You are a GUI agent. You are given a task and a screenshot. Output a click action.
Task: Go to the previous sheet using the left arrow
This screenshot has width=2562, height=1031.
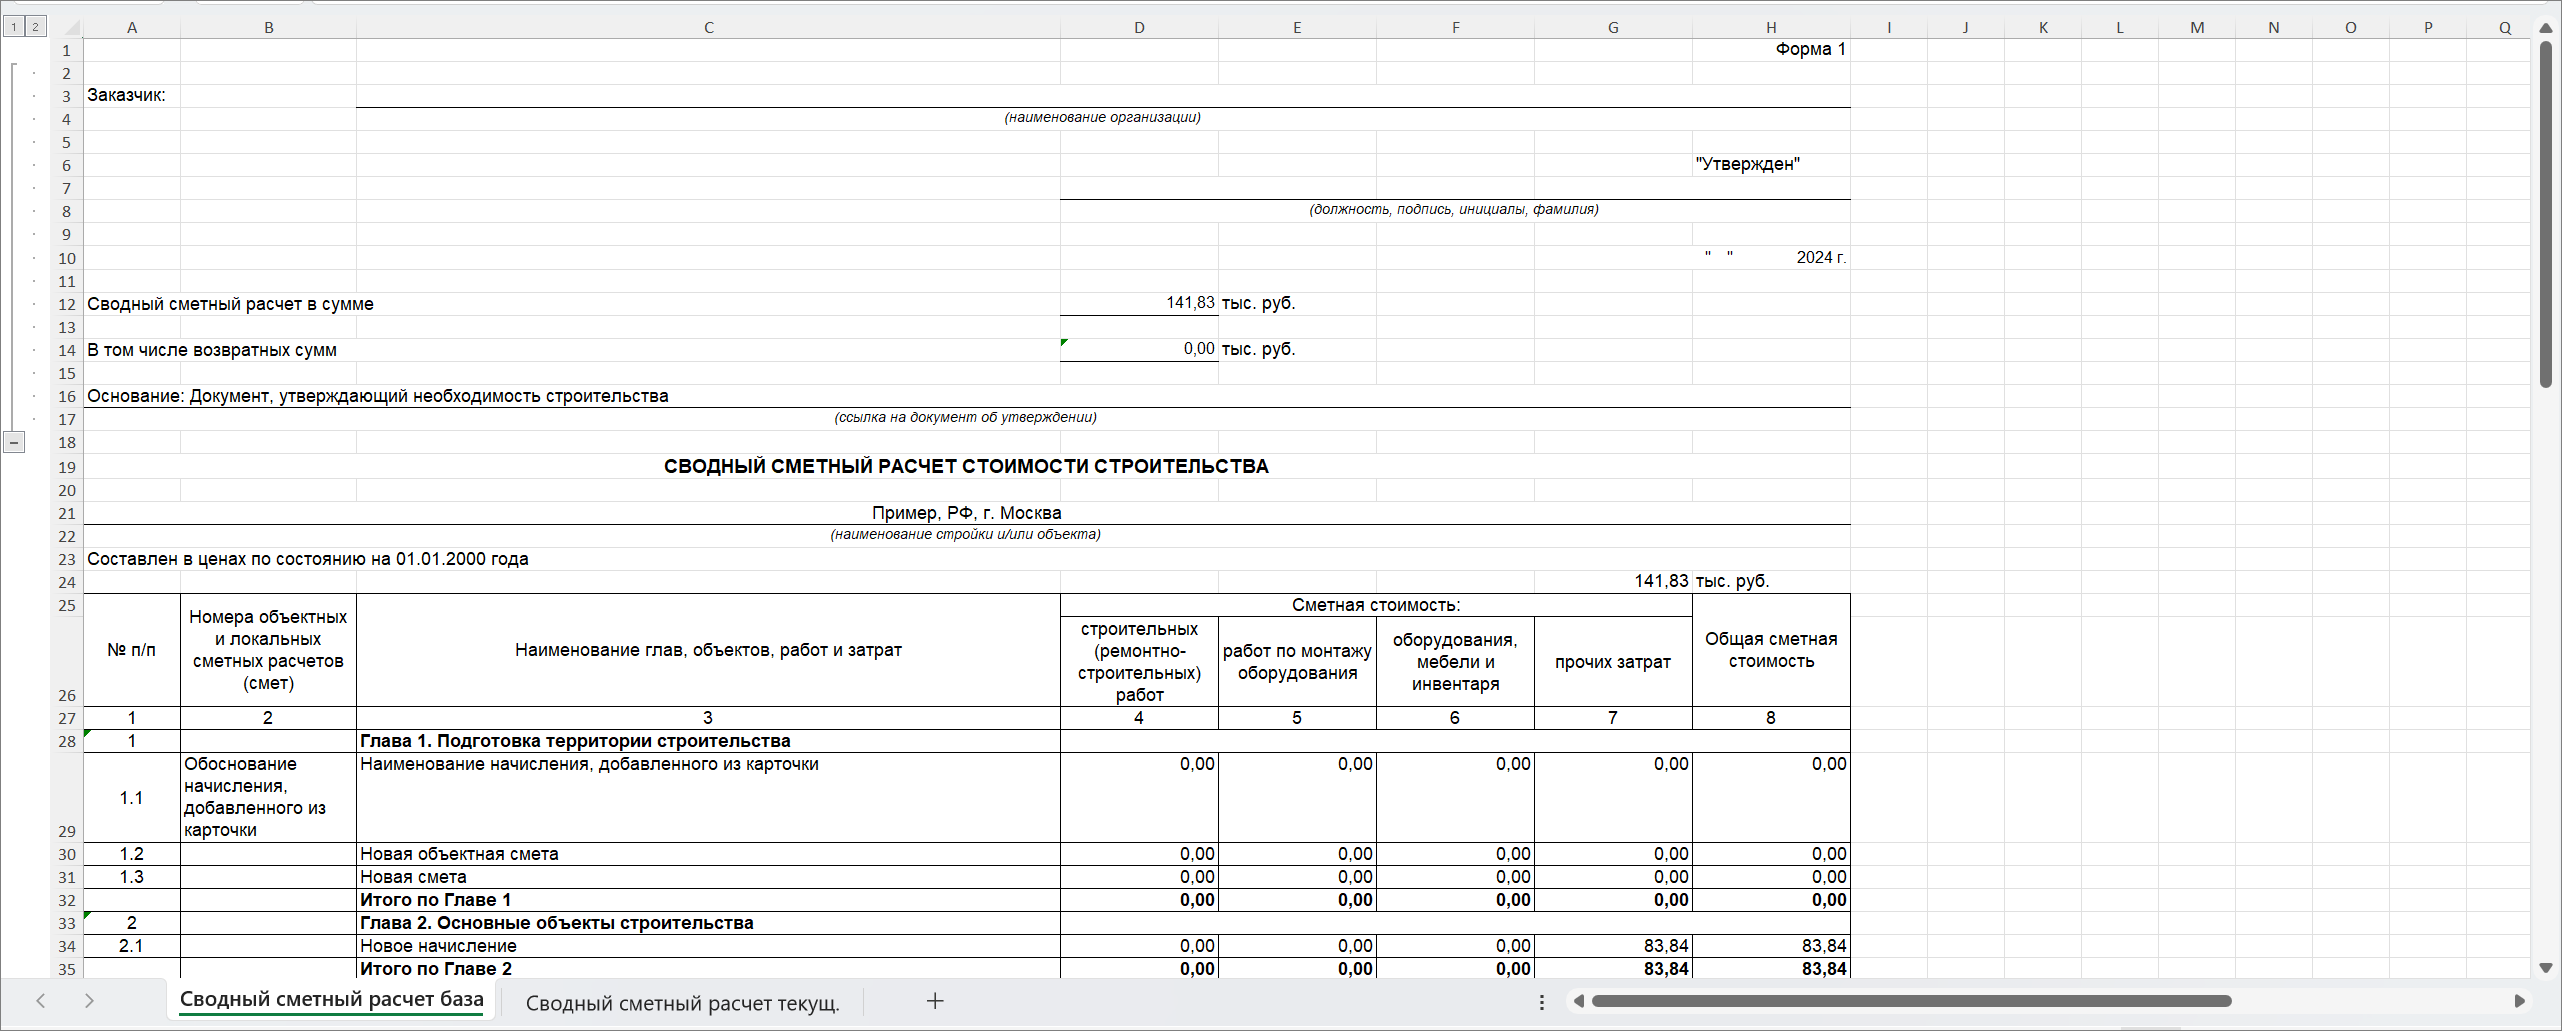[x=41, y=1001]
